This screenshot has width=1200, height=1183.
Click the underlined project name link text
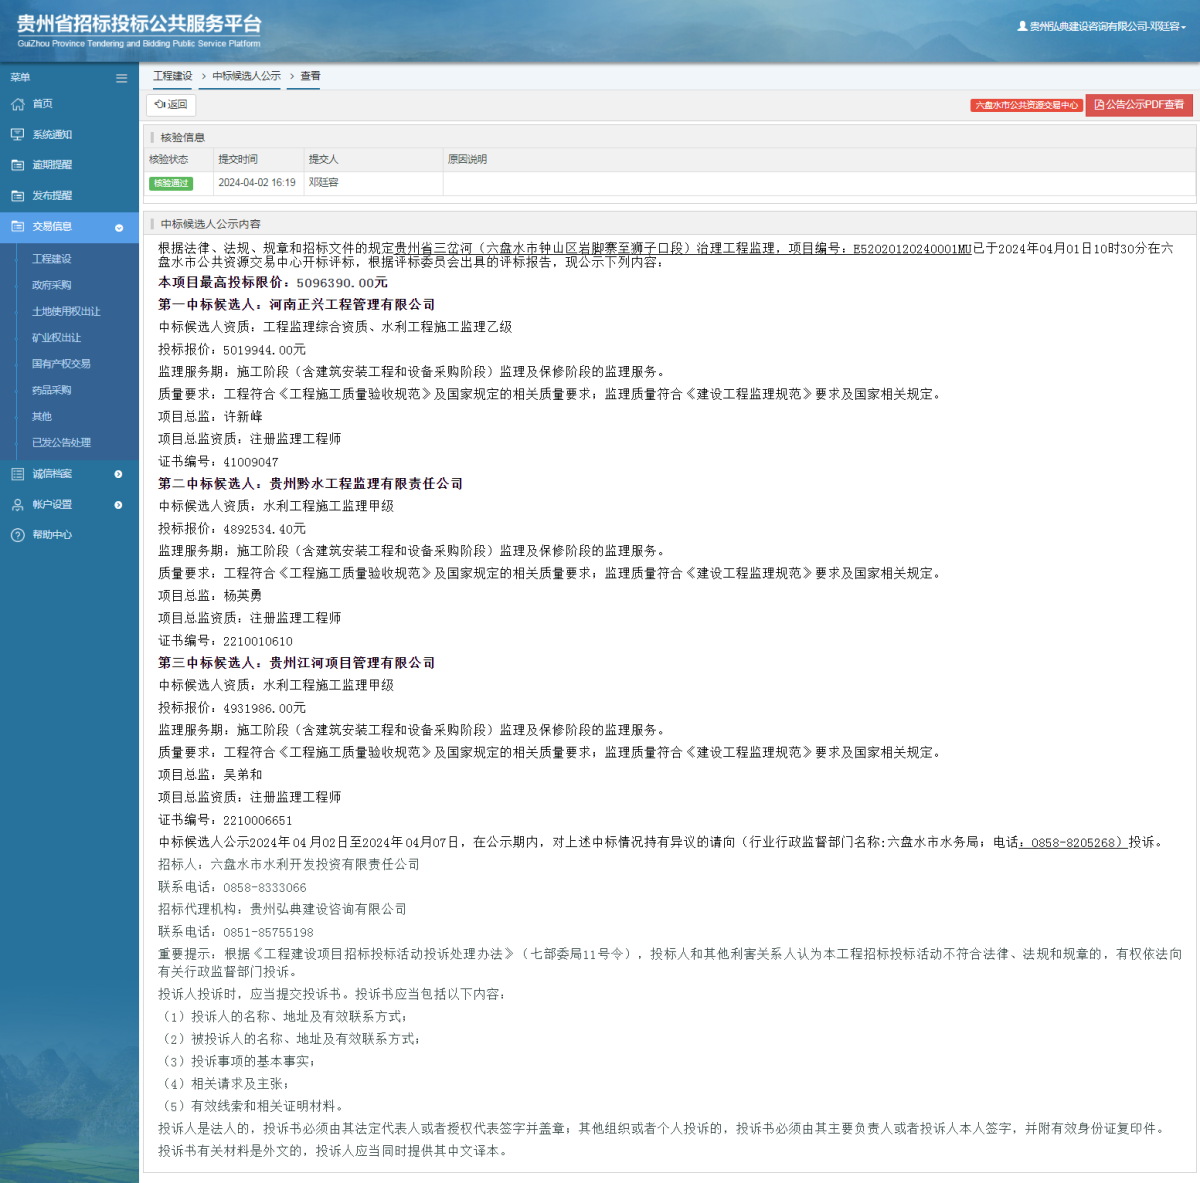click(684, 248)
